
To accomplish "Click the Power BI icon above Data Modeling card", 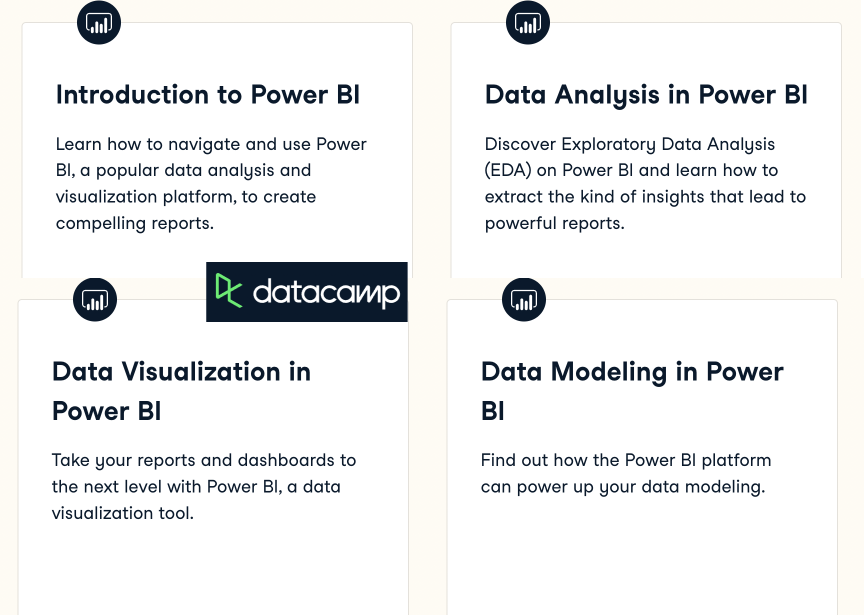I will pyautogui.click(x=524, y=300).
